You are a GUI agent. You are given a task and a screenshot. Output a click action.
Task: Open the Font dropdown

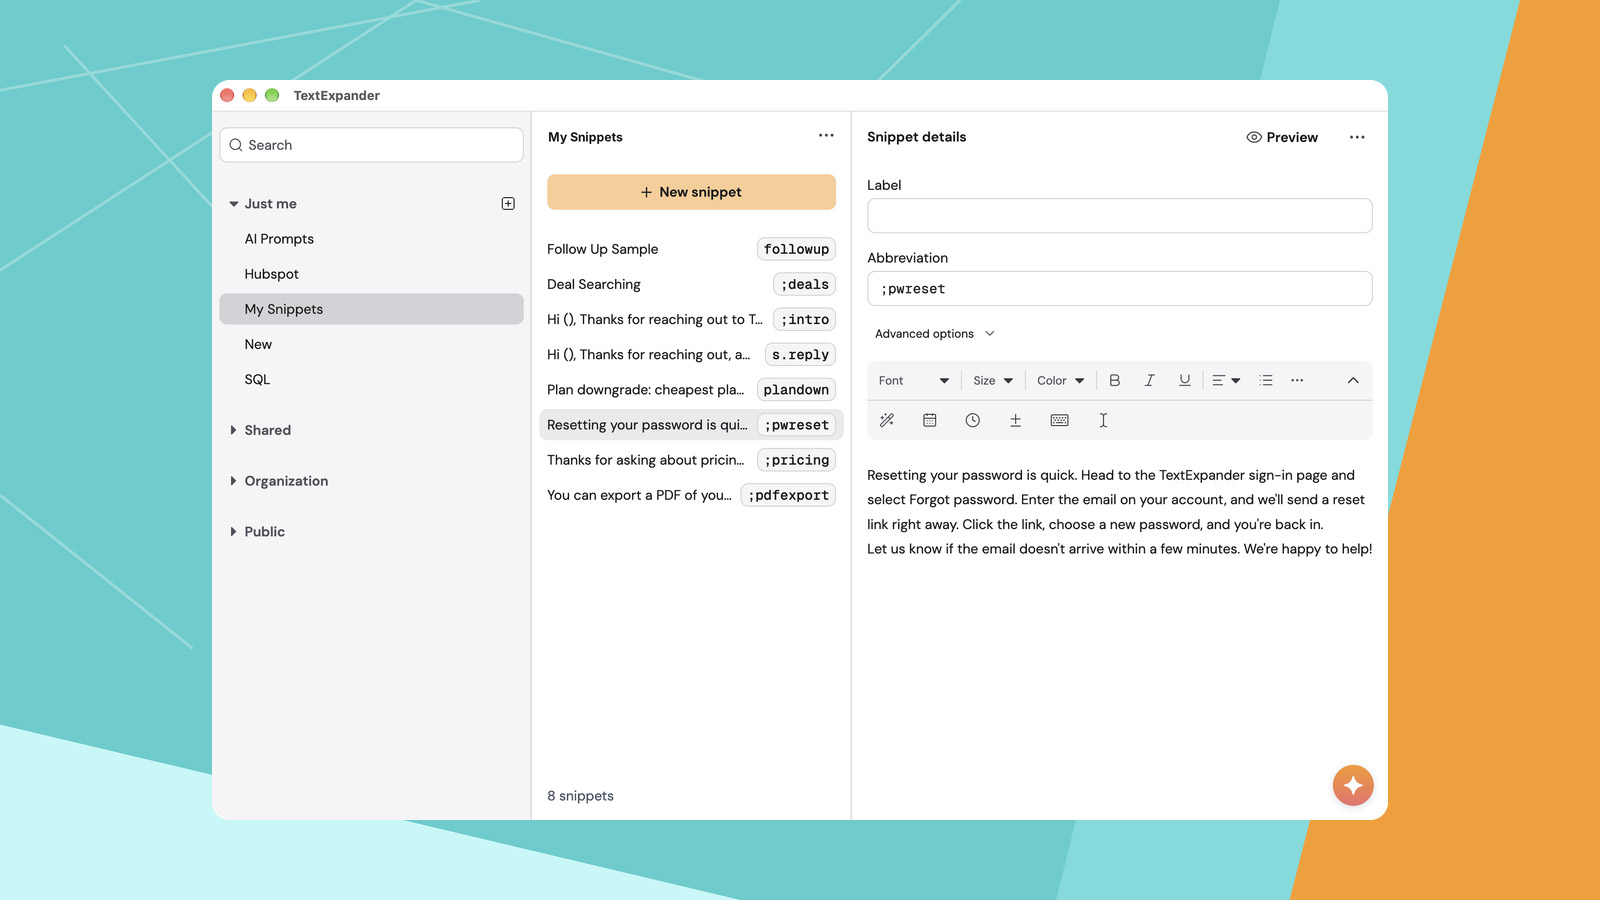point(914,380)
